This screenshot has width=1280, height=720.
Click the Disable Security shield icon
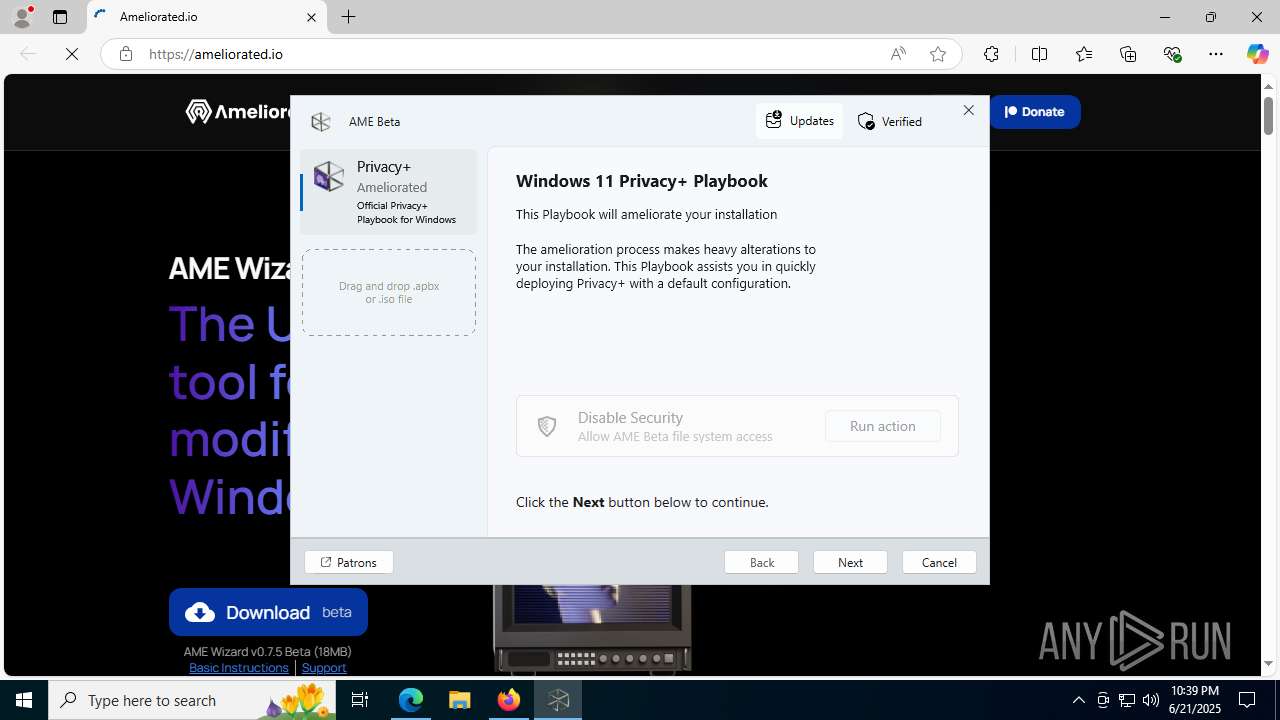(x=547, y=427)
